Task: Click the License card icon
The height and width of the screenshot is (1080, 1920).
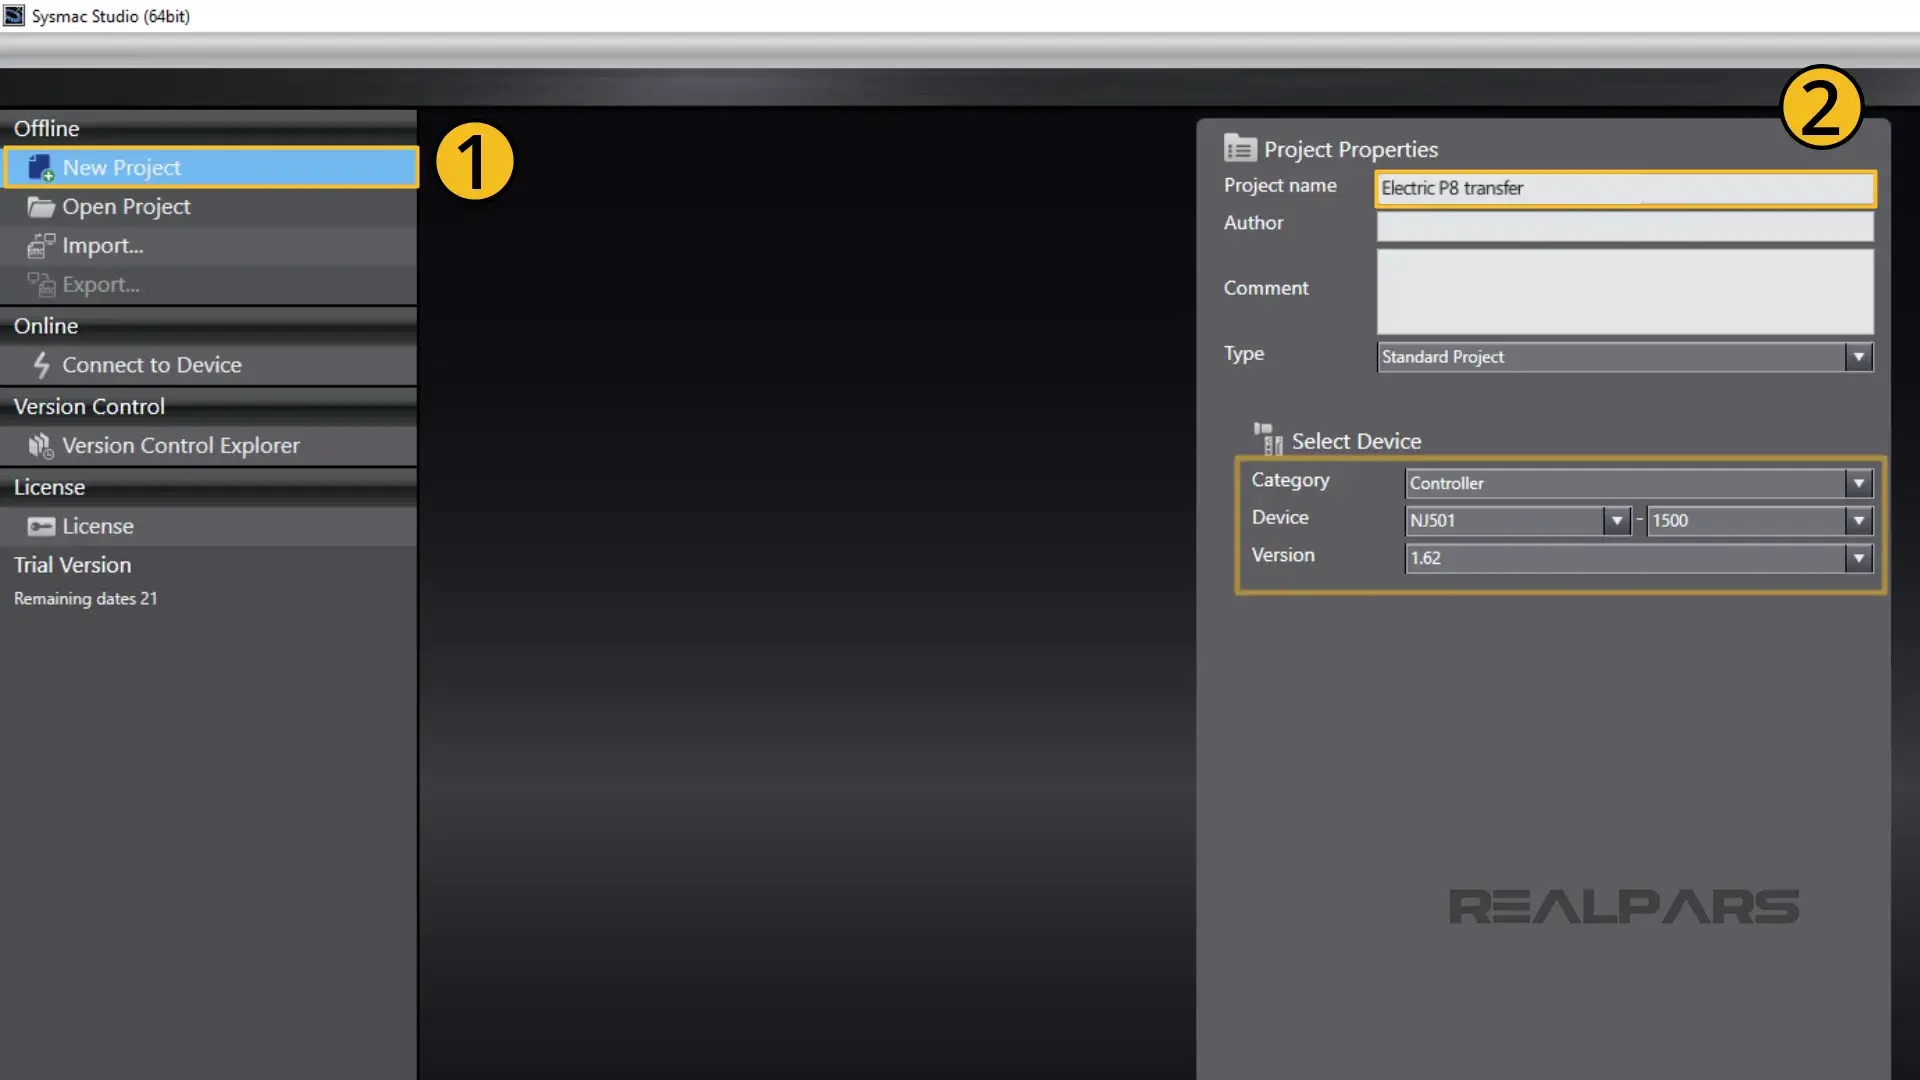Action: click(40, 526)
